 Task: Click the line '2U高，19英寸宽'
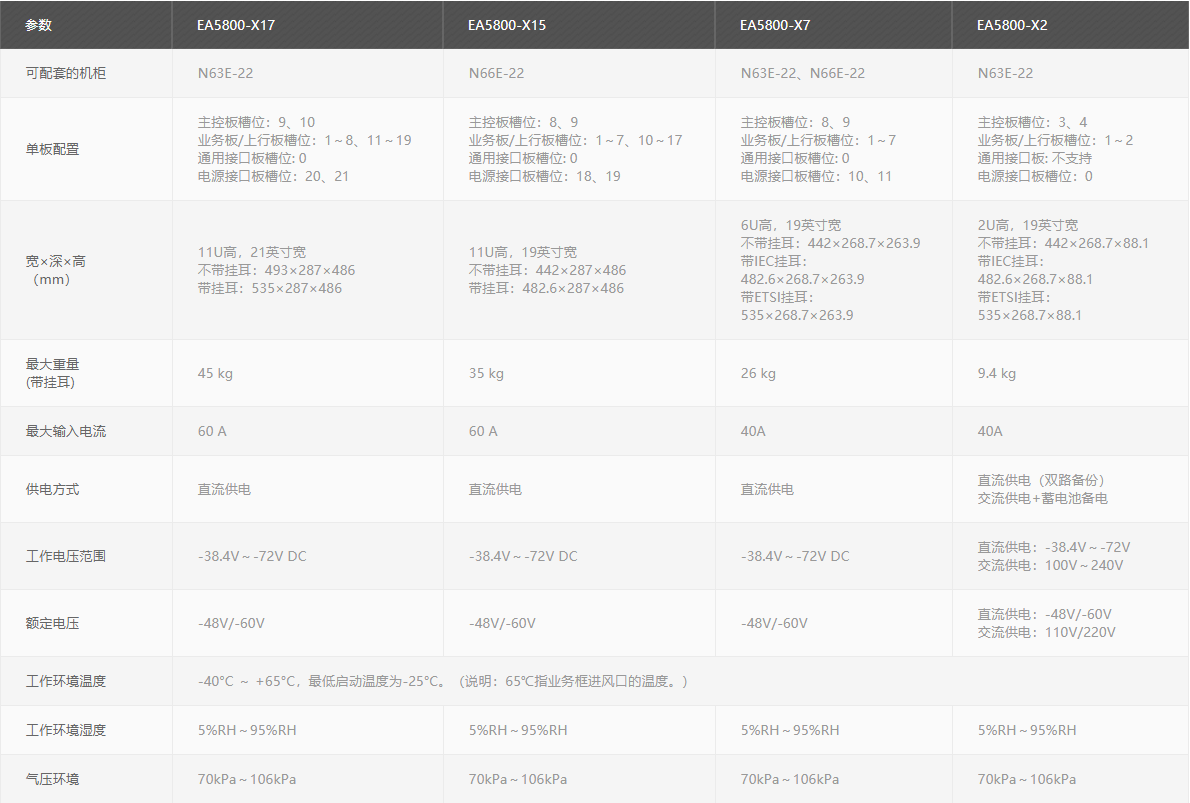point(1028,225)
